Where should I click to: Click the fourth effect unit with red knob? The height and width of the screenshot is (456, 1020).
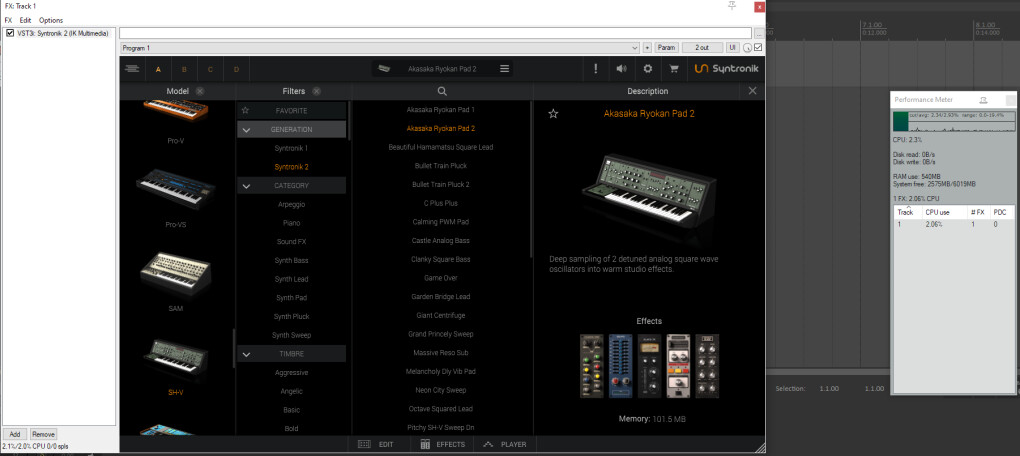click(678, 366)
